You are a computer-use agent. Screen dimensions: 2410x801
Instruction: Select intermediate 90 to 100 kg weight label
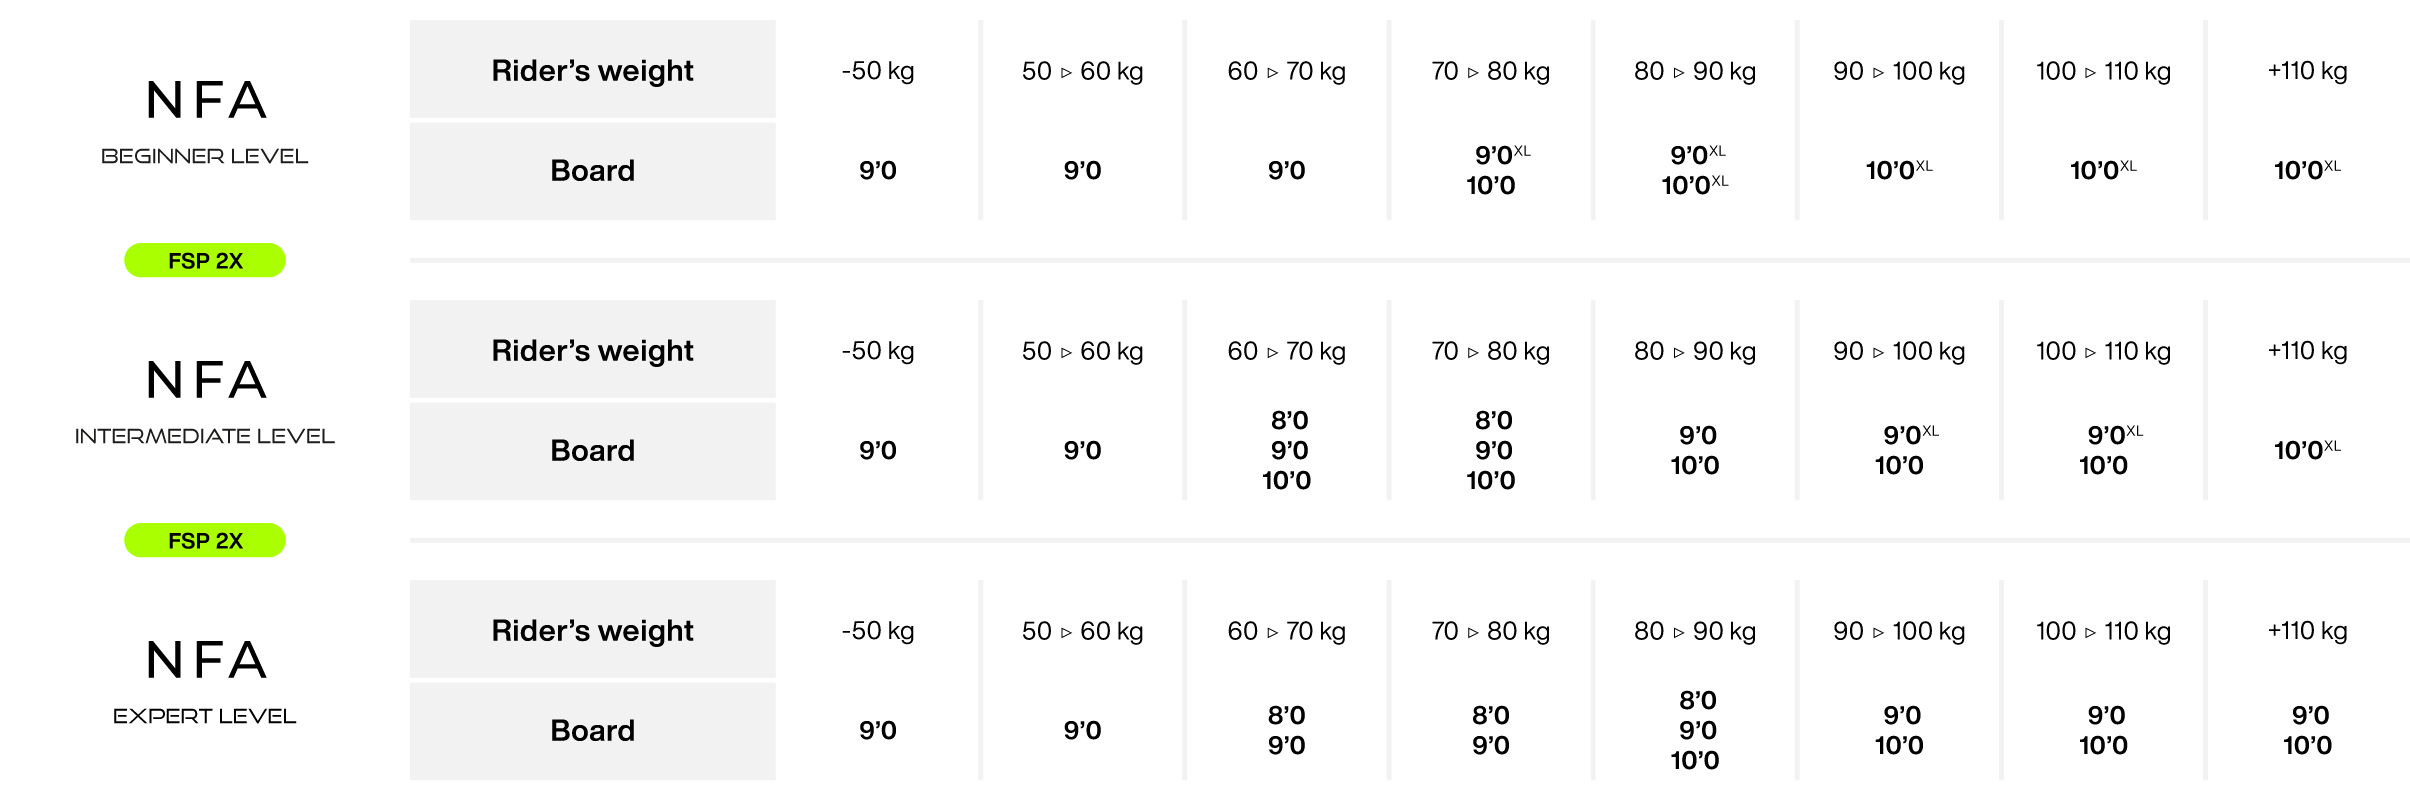click(x=1899, y=351)
